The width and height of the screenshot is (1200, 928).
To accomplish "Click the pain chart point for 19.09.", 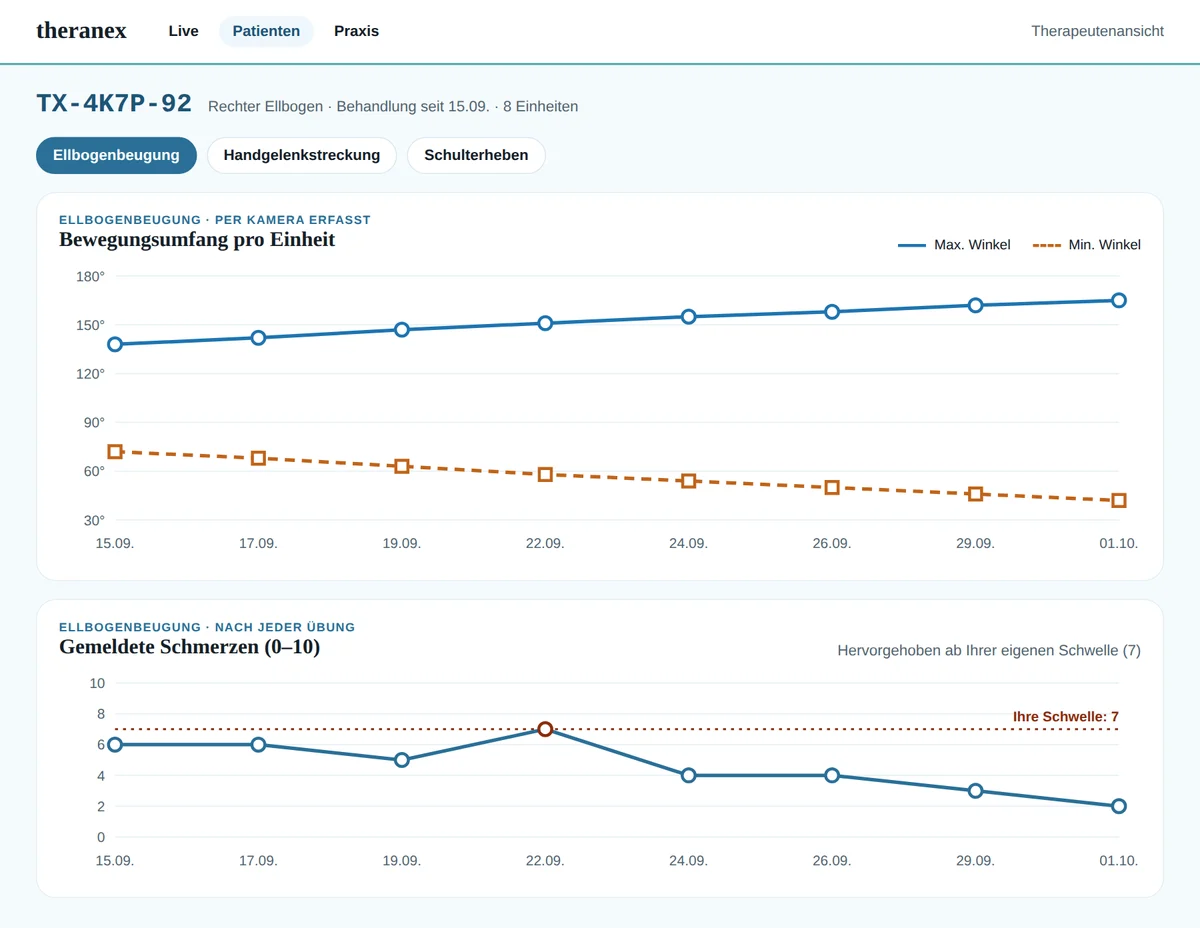I will [x=402, y=760].
